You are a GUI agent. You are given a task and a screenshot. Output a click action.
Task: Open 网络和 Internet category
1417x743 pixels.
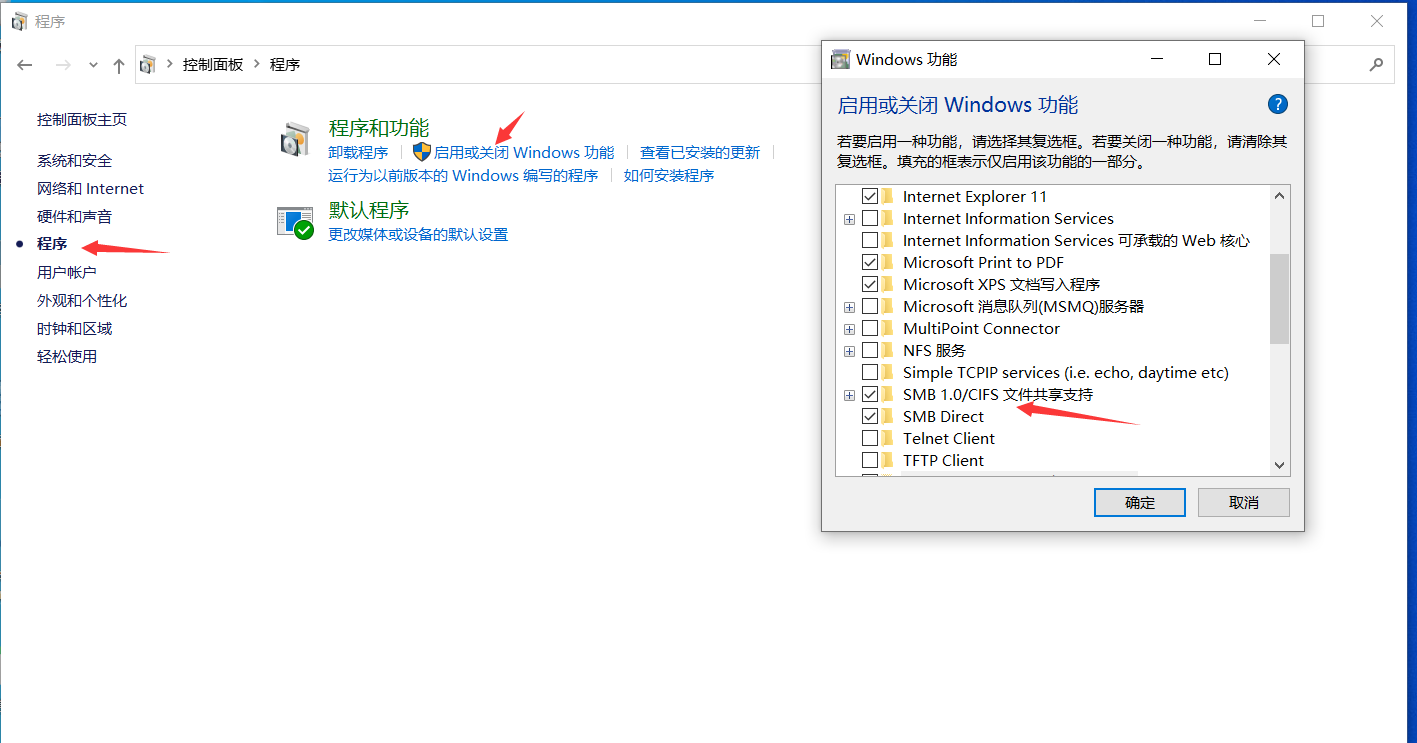point(91,188)
